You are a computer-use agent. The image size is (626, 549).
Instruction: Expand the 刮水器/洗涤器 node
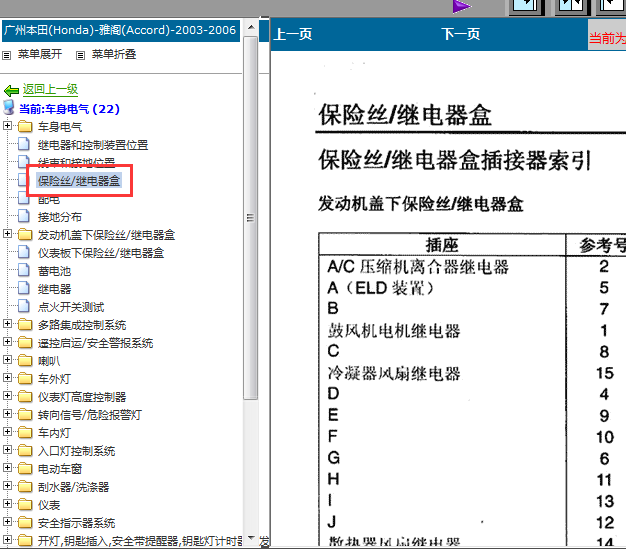point(7,486)
